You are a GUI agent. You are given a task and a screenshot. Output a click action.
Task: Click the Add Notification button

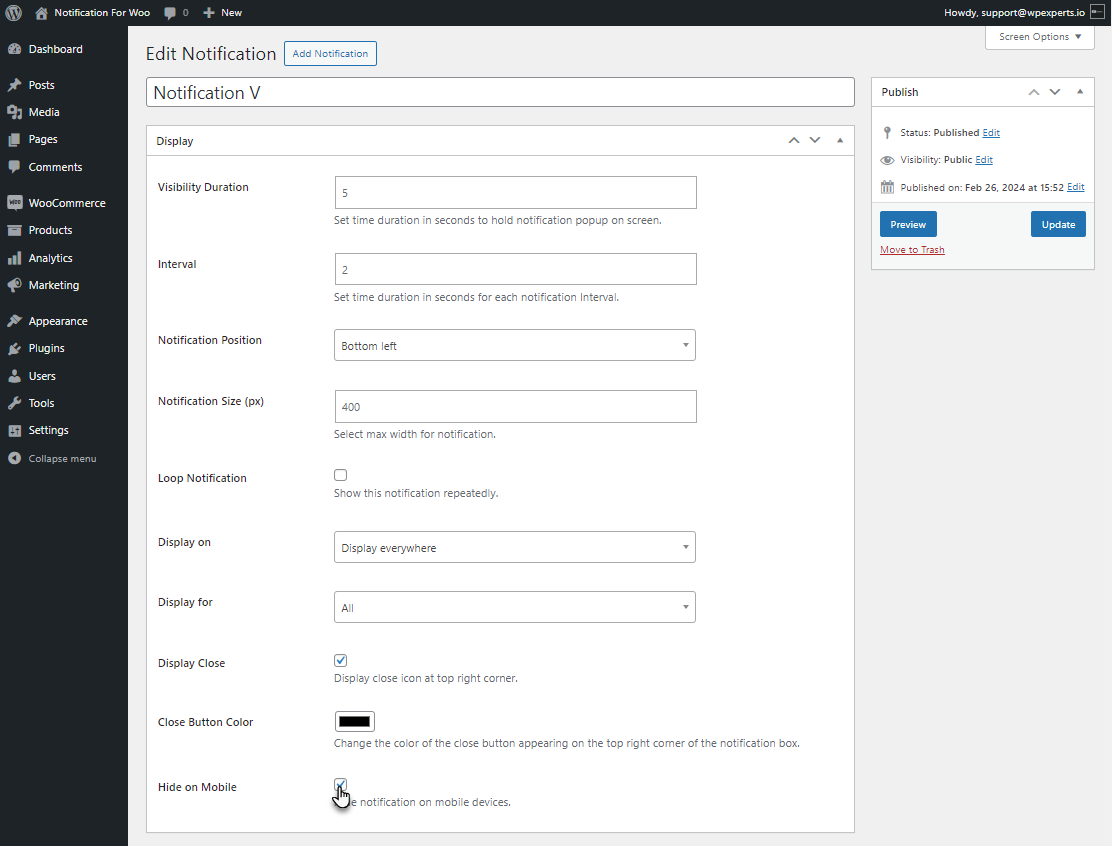click(x=330, y=54)
